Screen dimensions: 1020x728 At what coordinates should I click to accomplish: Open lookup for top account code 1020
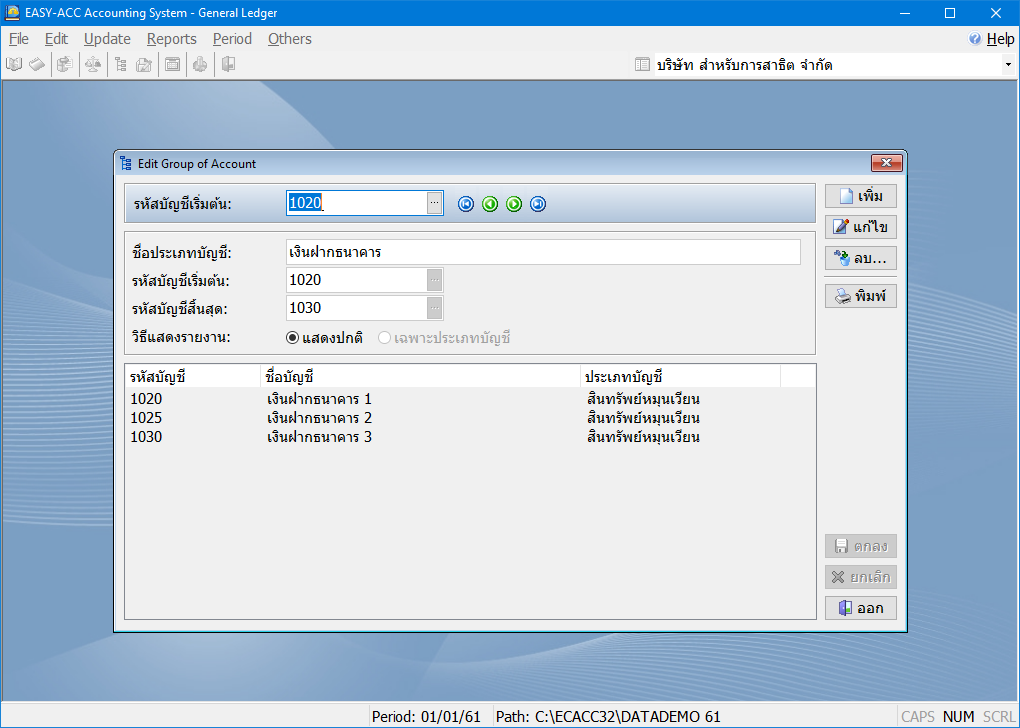(434, 203)
